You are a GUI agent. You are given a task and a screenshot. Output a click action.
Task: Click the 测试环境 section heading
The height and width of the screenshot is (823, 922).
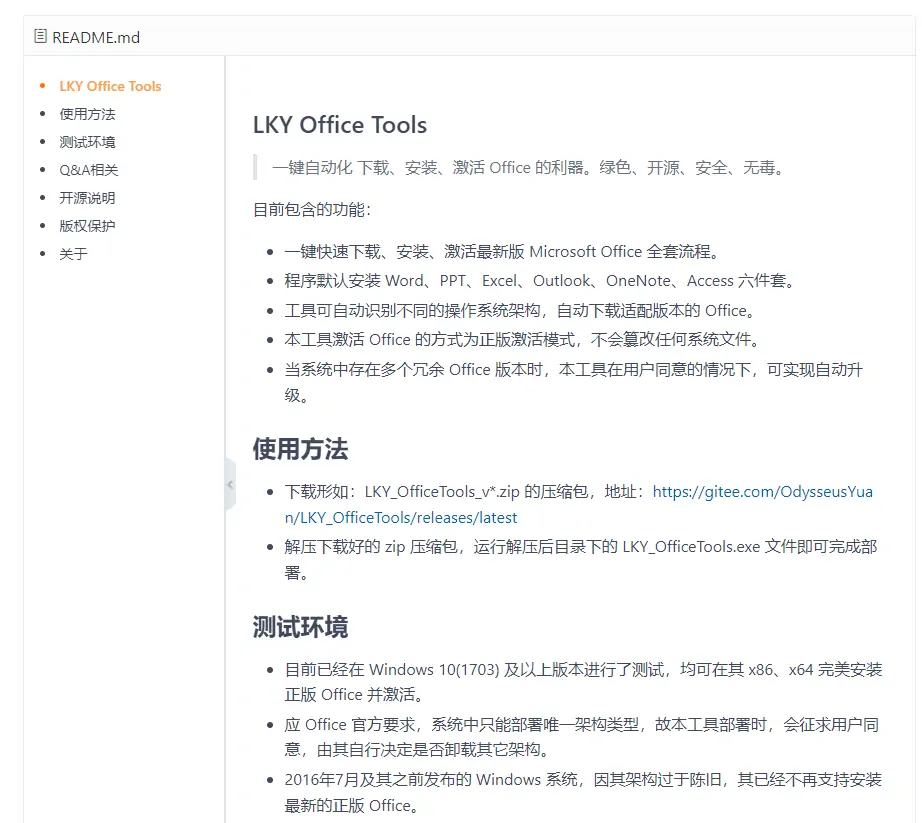300,627
